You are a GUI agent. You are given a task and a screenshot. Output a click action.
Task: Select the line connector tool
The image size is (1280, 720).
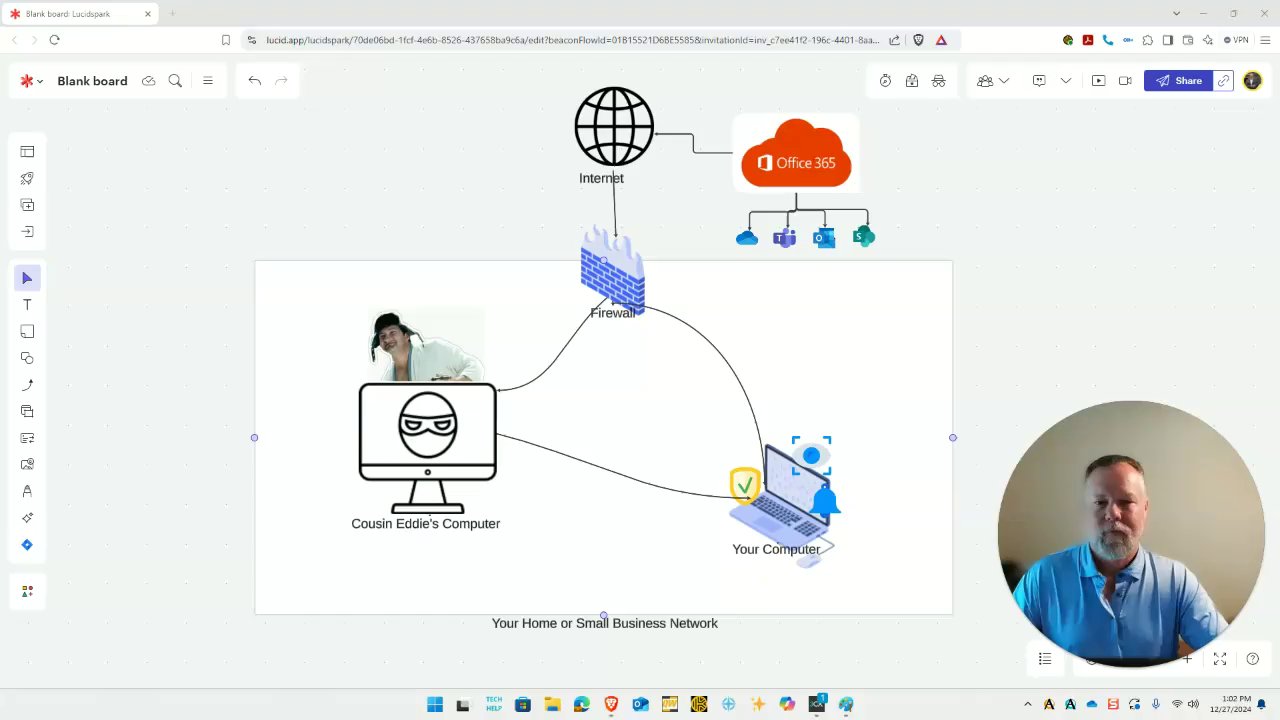click(x=27, y=385)
